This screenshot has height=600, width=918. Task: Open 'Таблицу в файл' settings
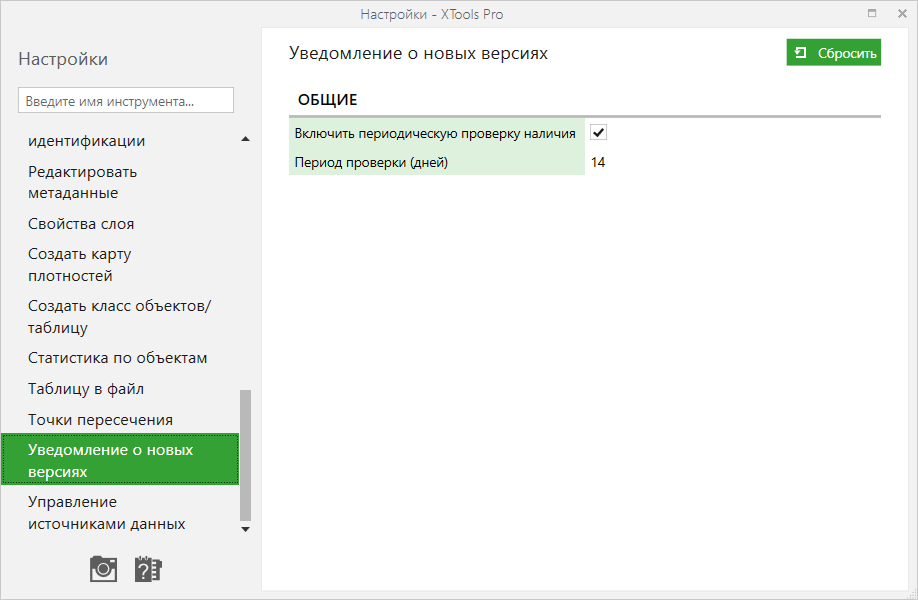(86, 389)
